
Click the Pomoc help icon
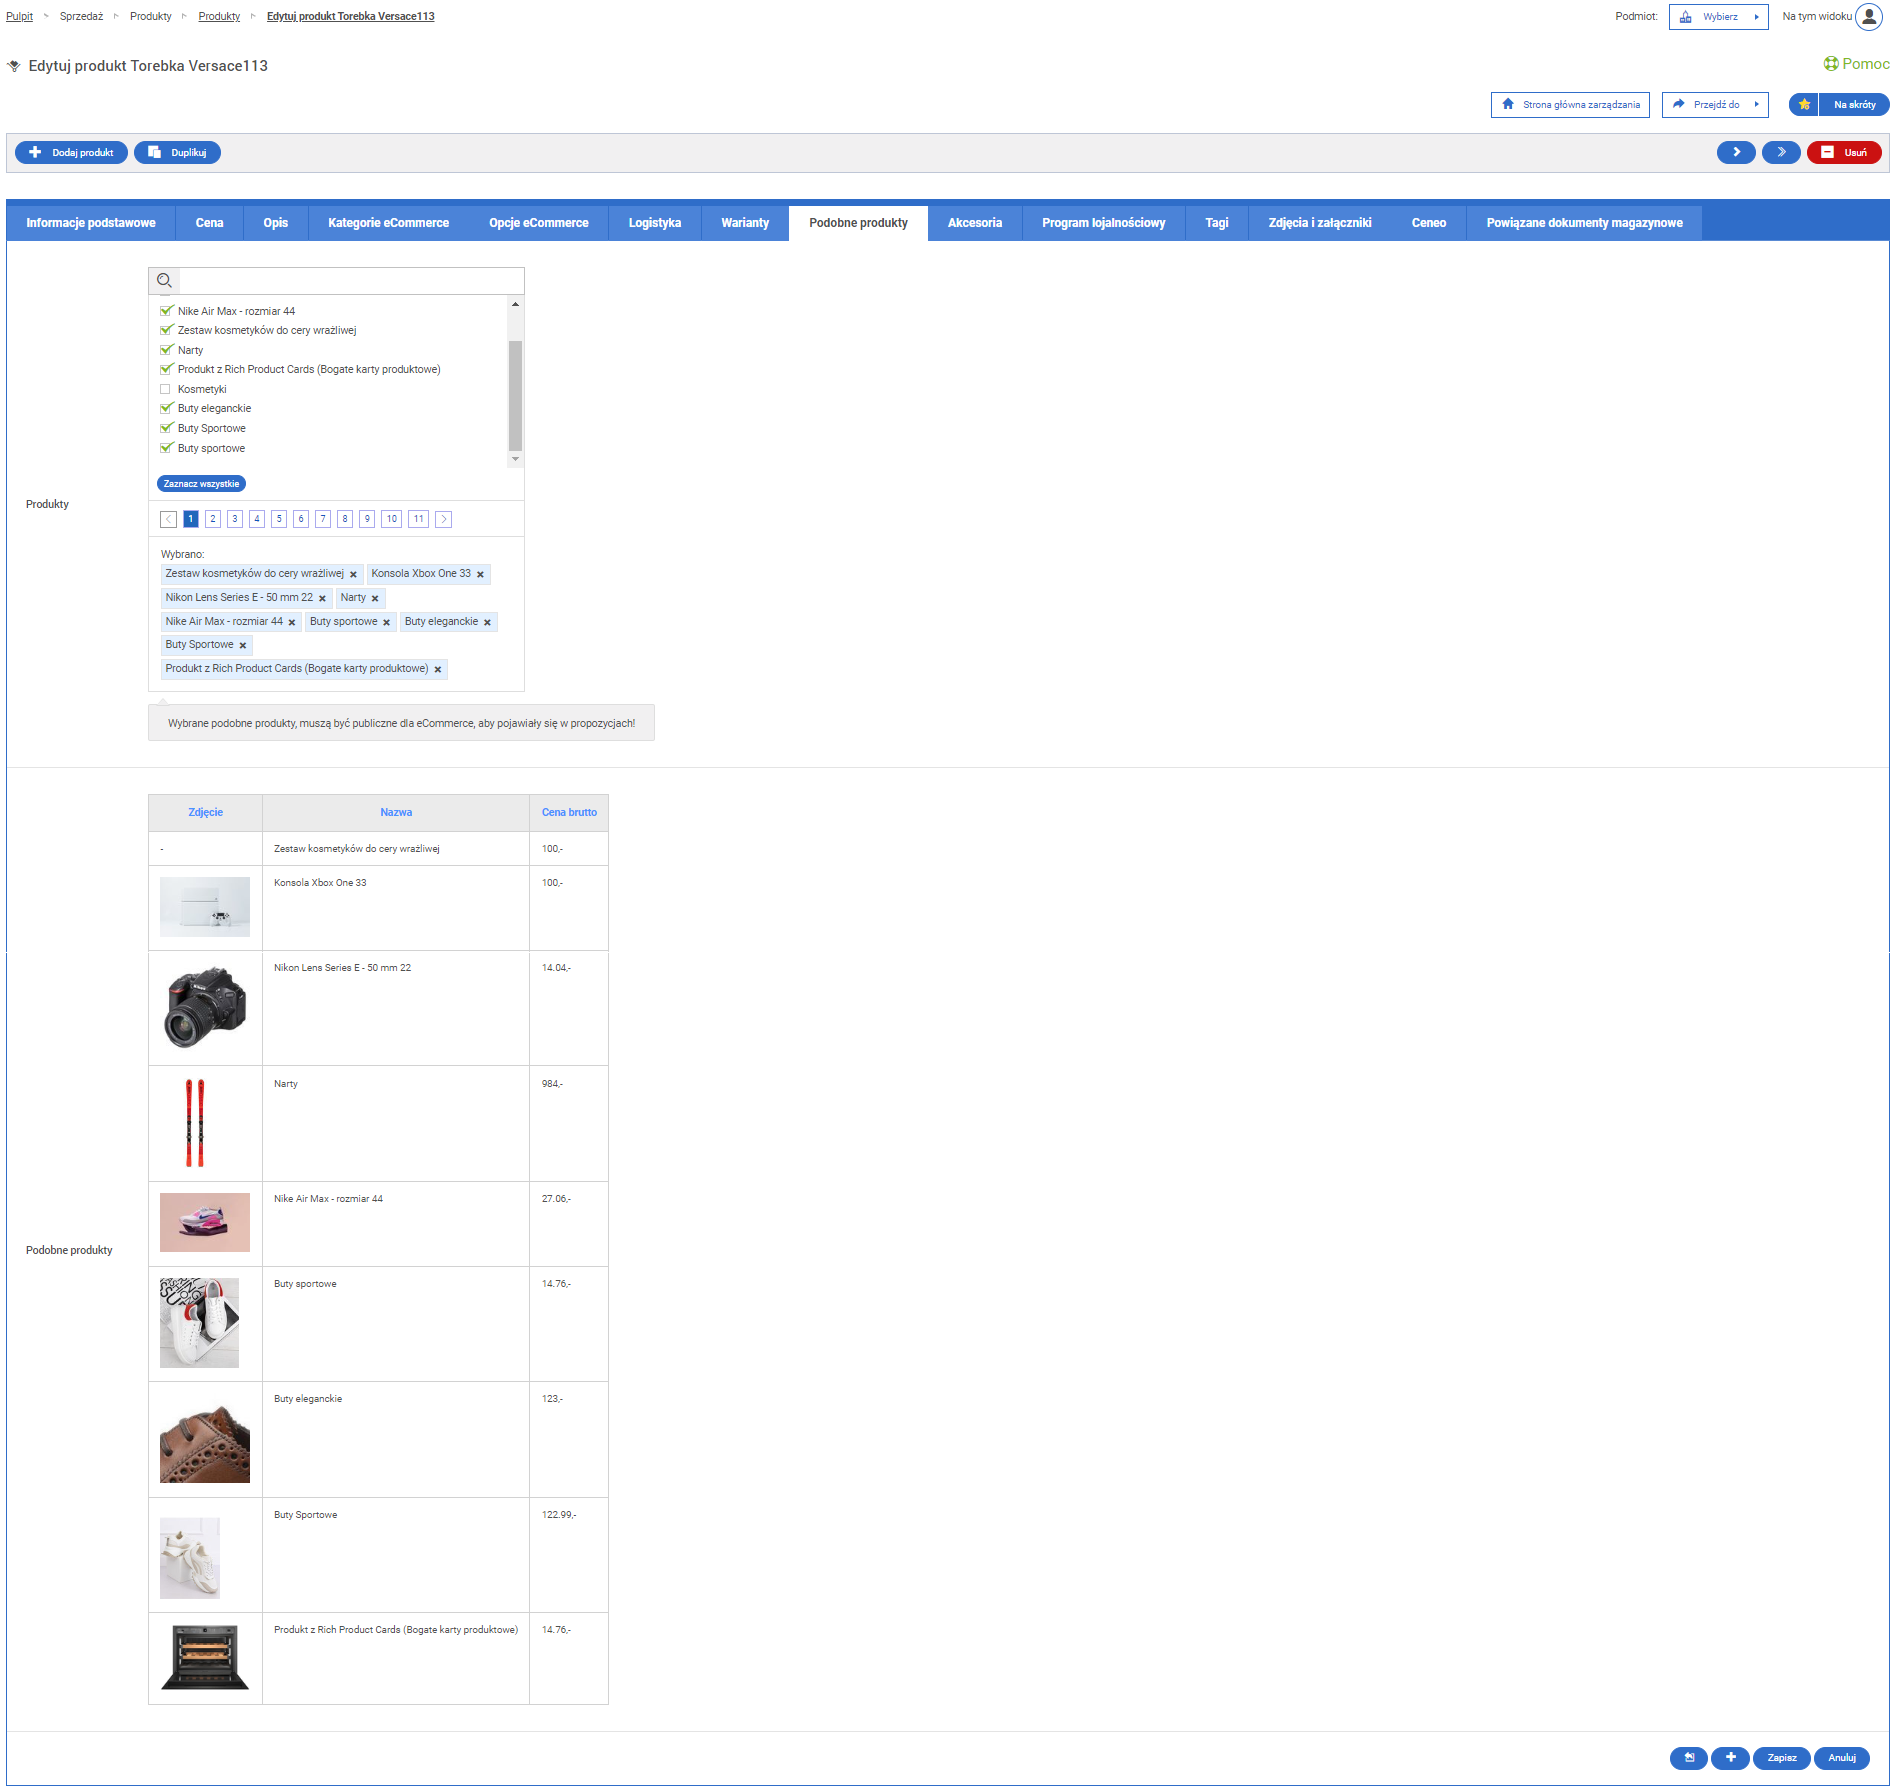click(x=1830, y=64)
